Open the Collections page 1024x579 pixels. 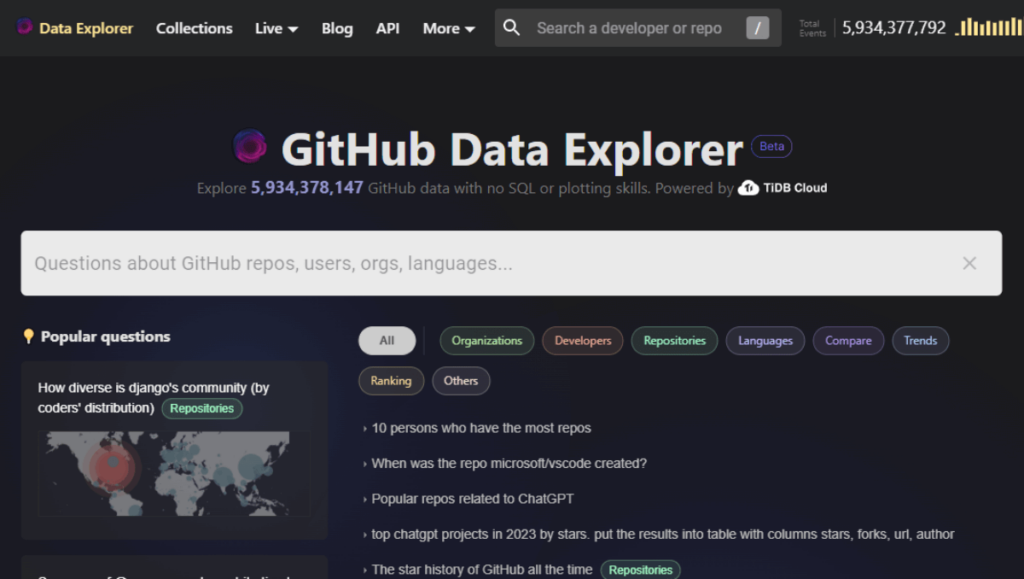point(194,28)
